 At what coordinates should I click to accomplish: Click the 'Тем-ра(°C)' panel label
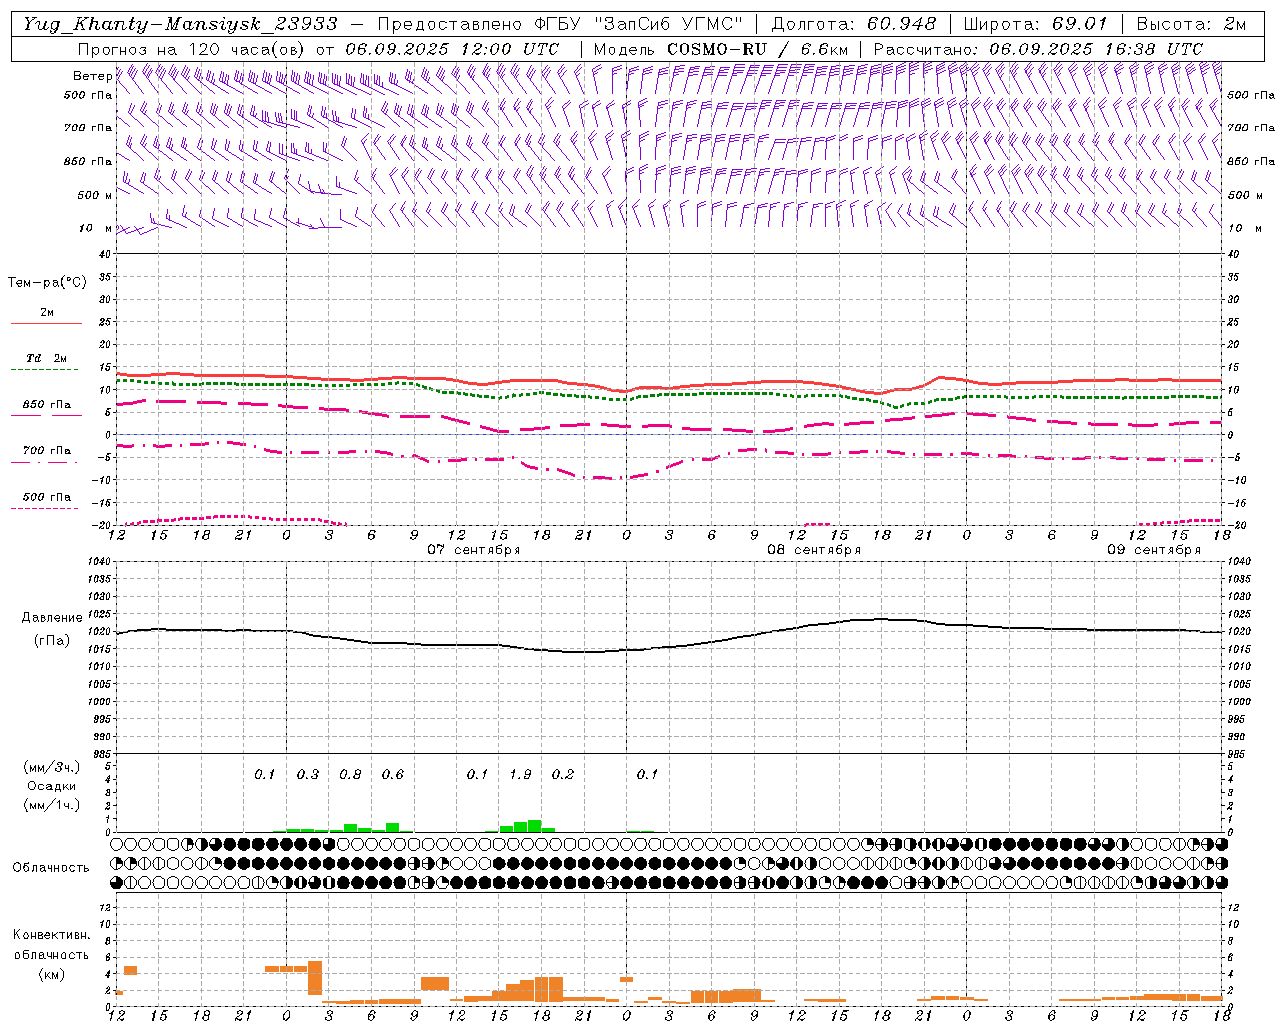(x=47, y=283)
